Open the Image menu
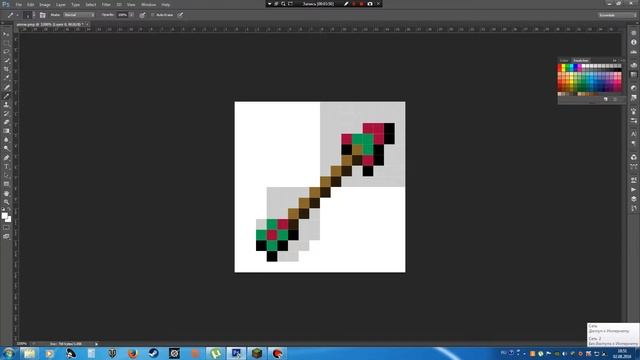Screen dimensions: 640x360 point(45,4)
